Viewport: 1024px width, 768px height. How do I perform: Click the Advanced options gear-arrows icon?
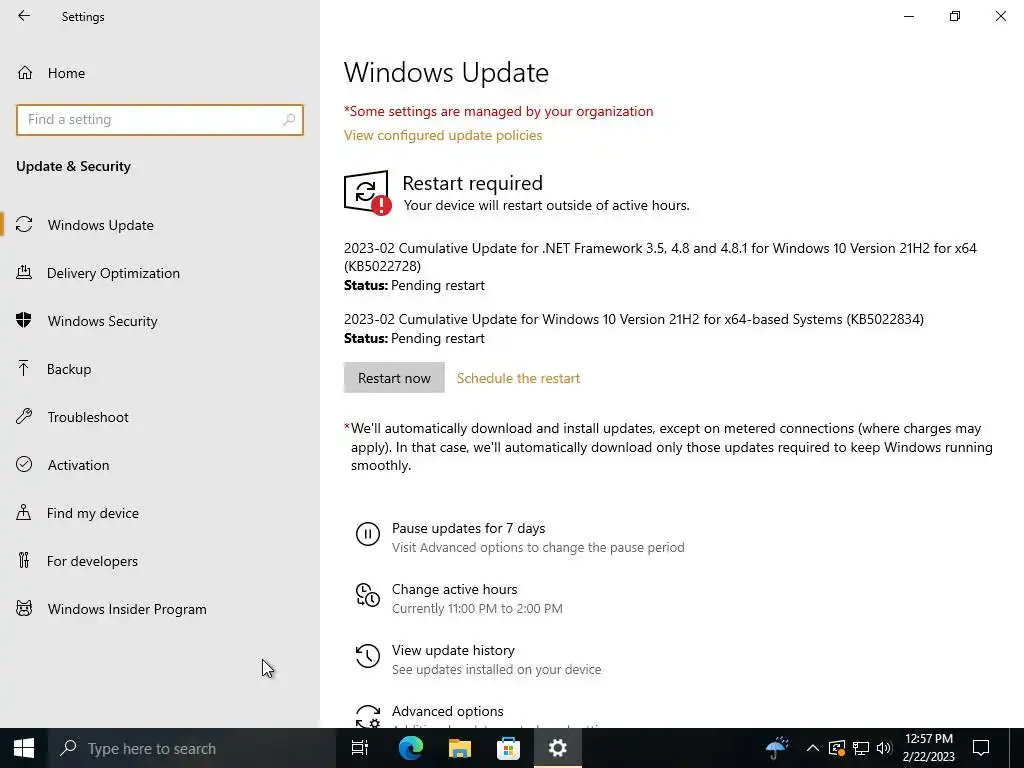pos(368,716)
